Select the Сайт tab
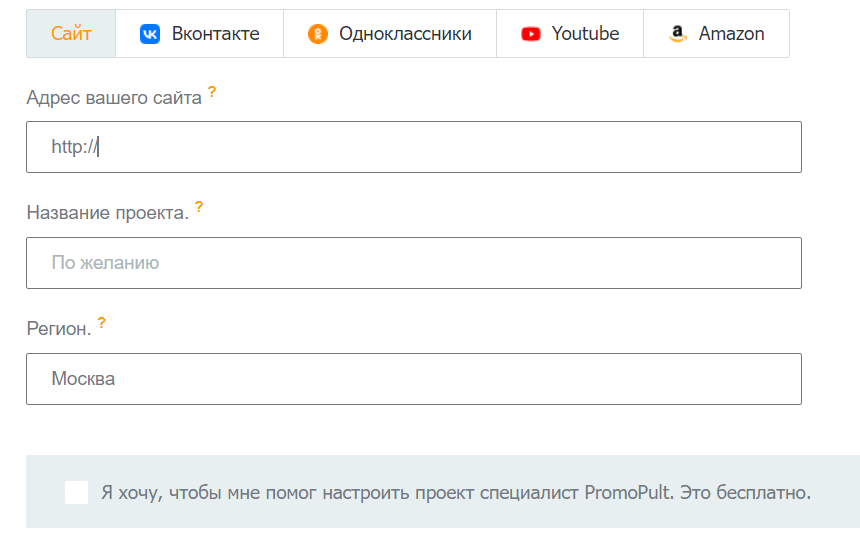Screen dimensions: 860x553 click(x=71, y=34)
